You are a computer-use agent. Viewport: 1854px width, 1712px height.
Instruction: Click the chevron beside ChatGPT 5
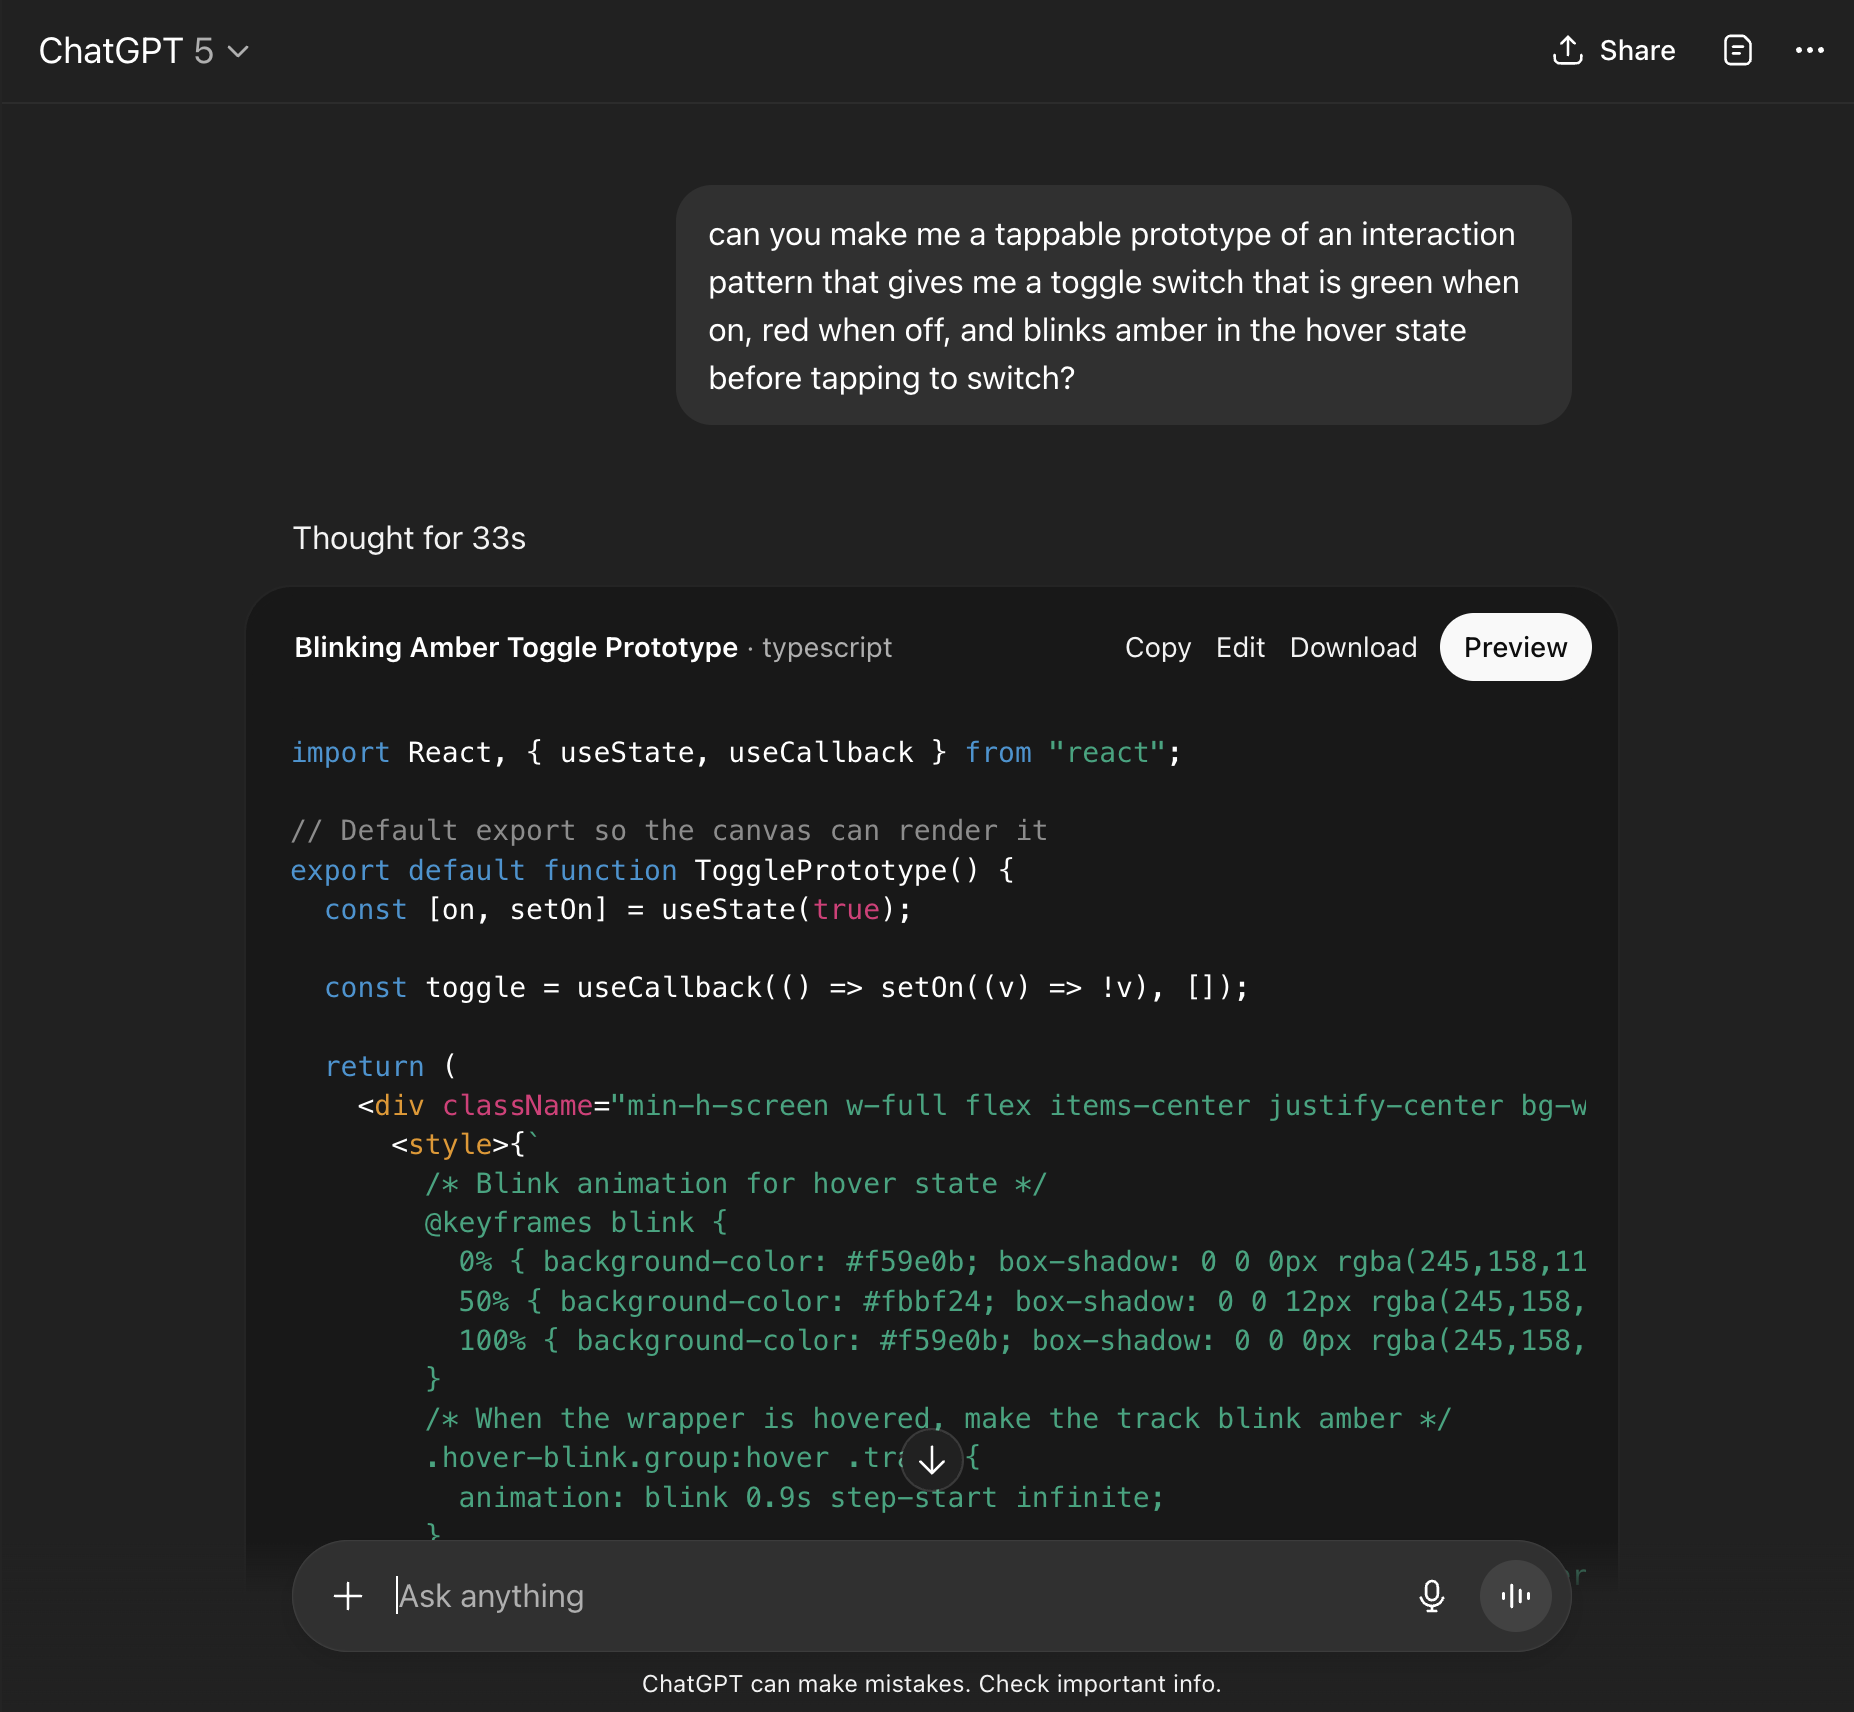click(238, 52)
